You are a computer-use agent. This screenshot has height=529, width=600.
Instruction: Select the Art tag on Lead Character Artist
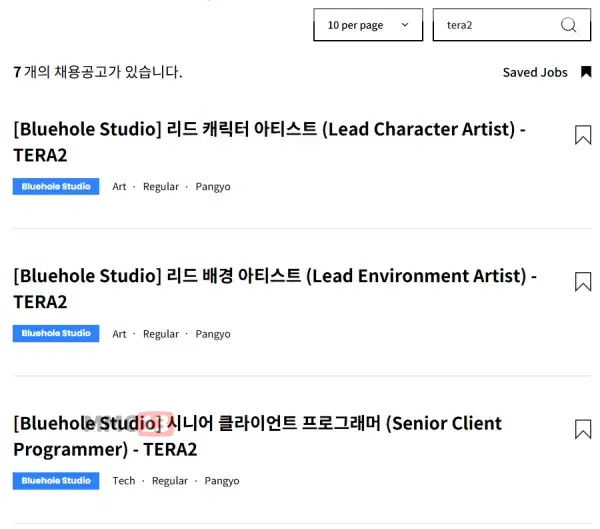tap(119, 187)
